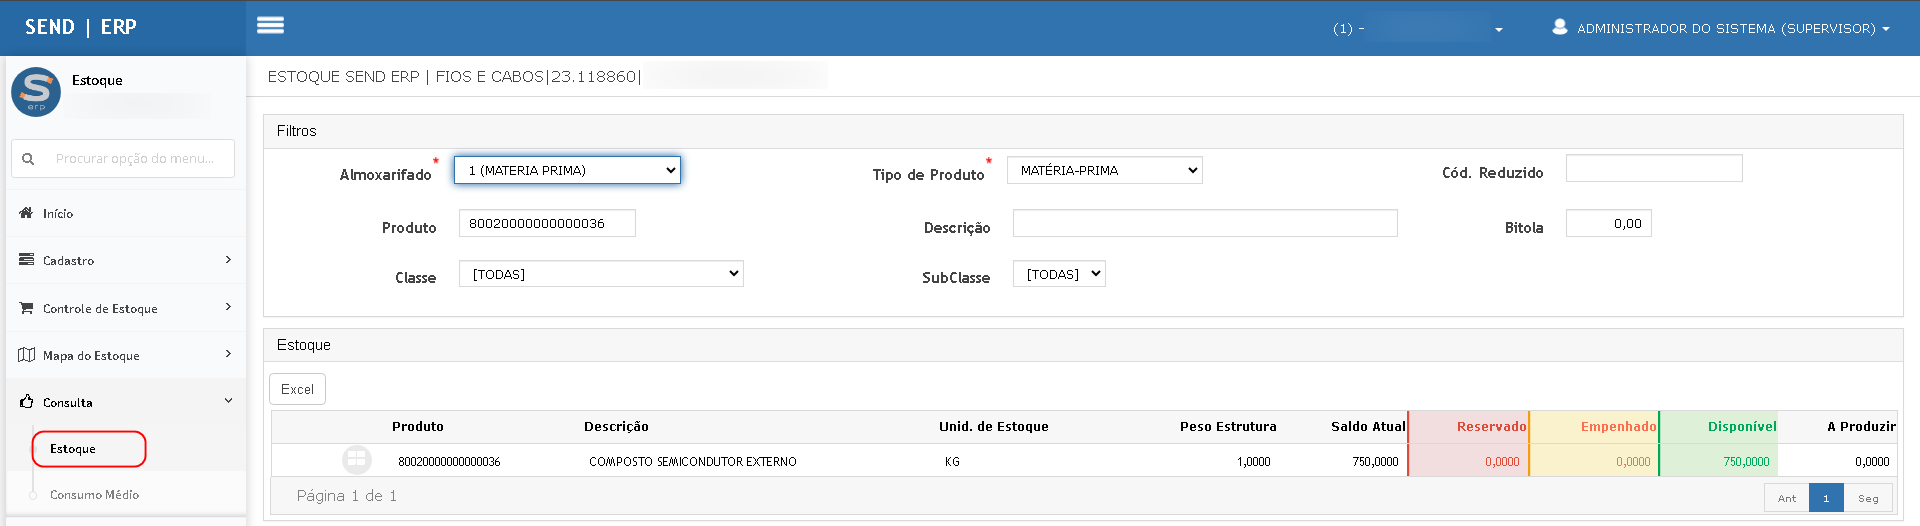This screenshot has width=1920, height=526.
Task: Click the shopping cart icon for Controle de Estoque
Action: (26, 308)
